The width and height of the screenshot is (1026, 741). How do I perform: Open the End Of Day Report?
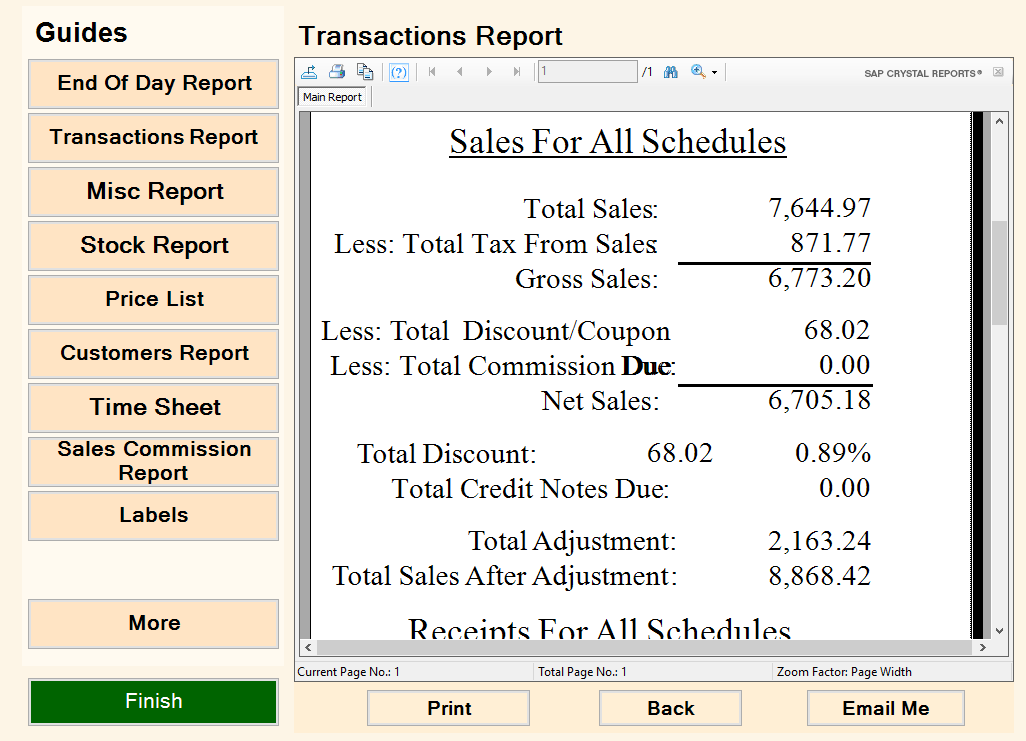pos(154,84)
